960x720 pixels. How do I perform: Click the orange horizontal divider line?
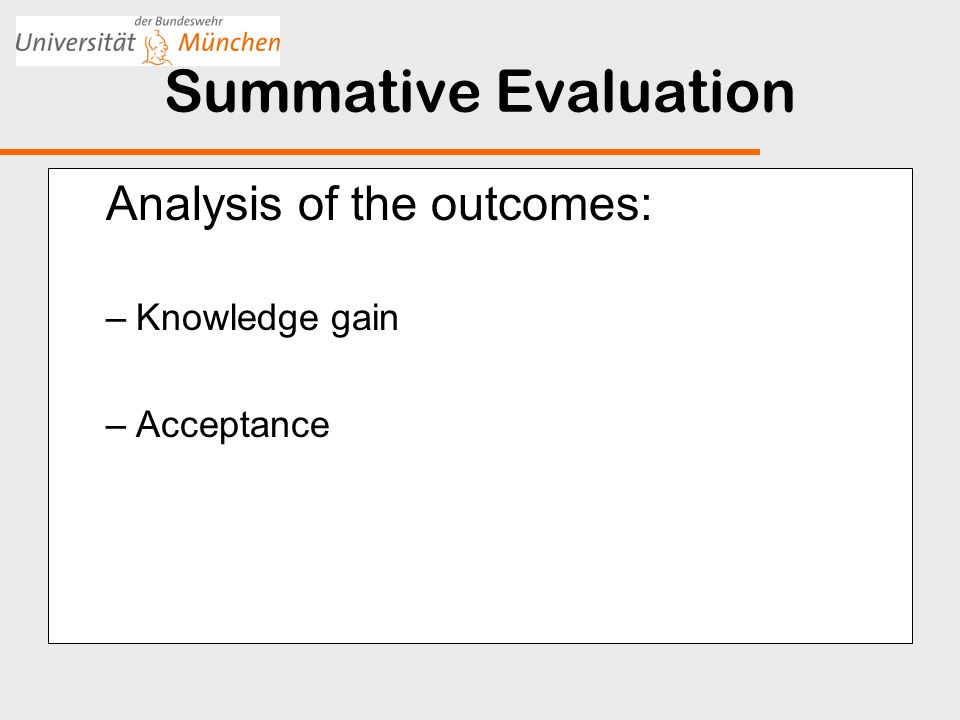pos(380,152)
